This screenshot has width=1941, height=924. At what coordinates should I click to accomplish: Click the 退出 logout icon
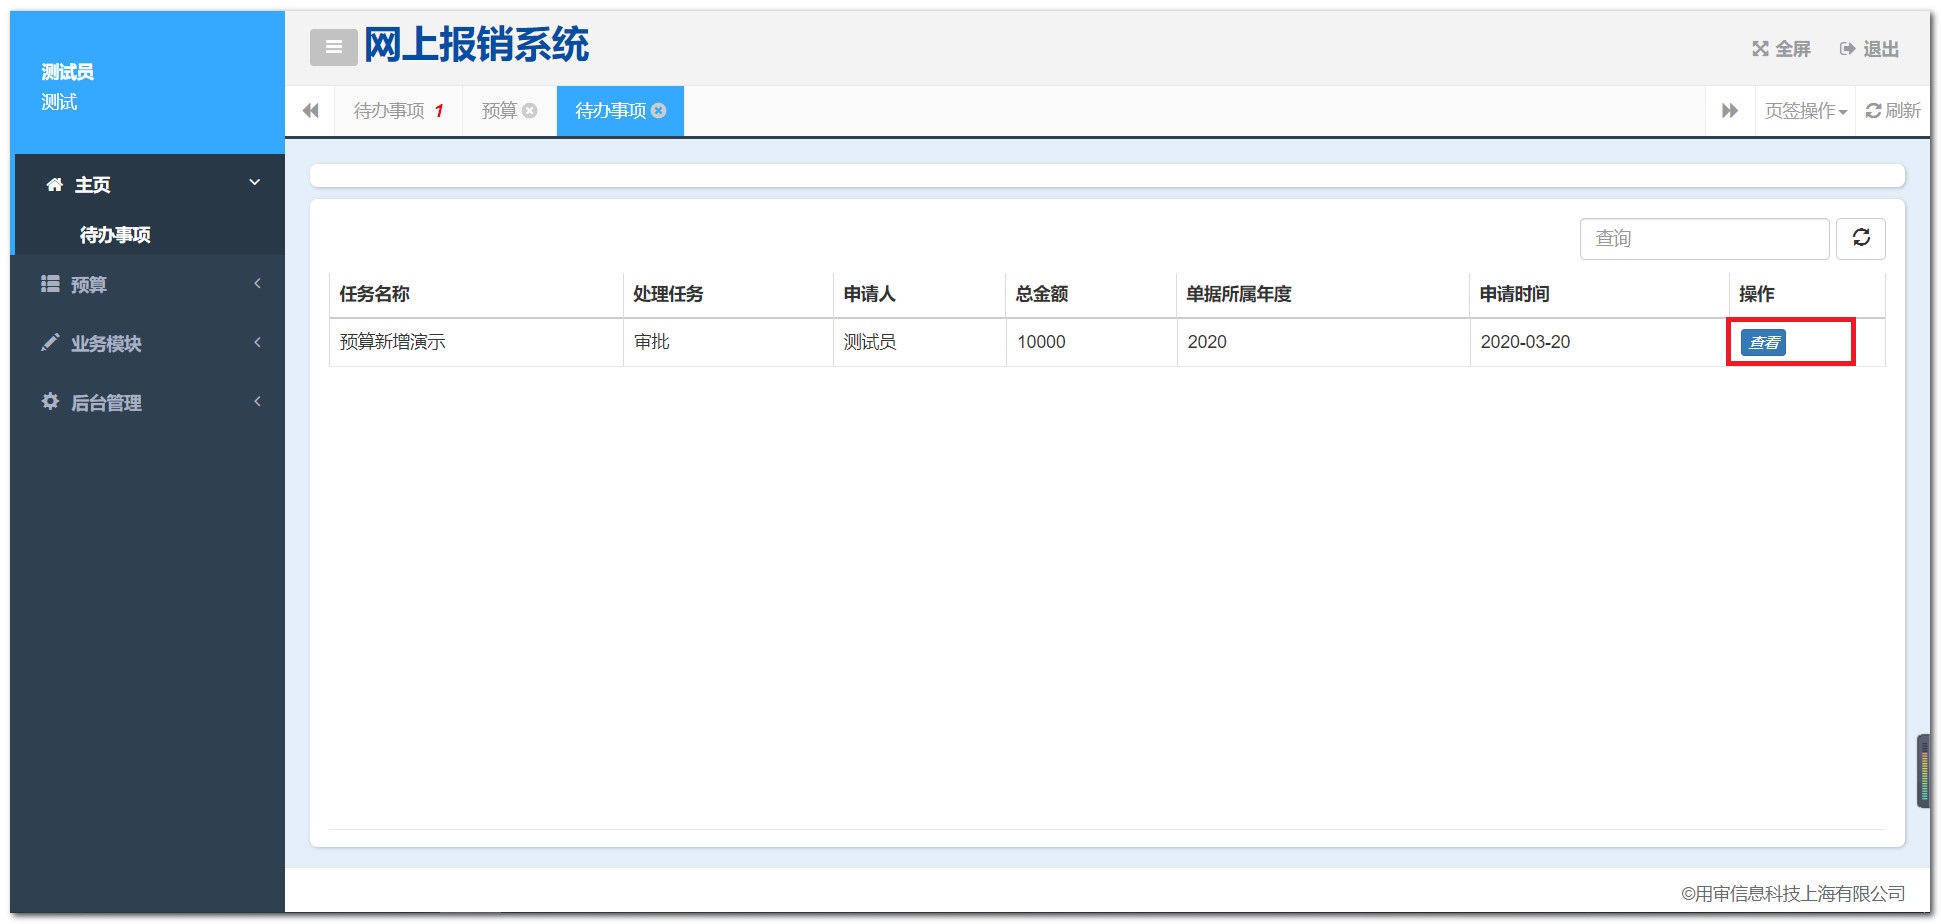pyautogui.click(x=1847, y=49)
